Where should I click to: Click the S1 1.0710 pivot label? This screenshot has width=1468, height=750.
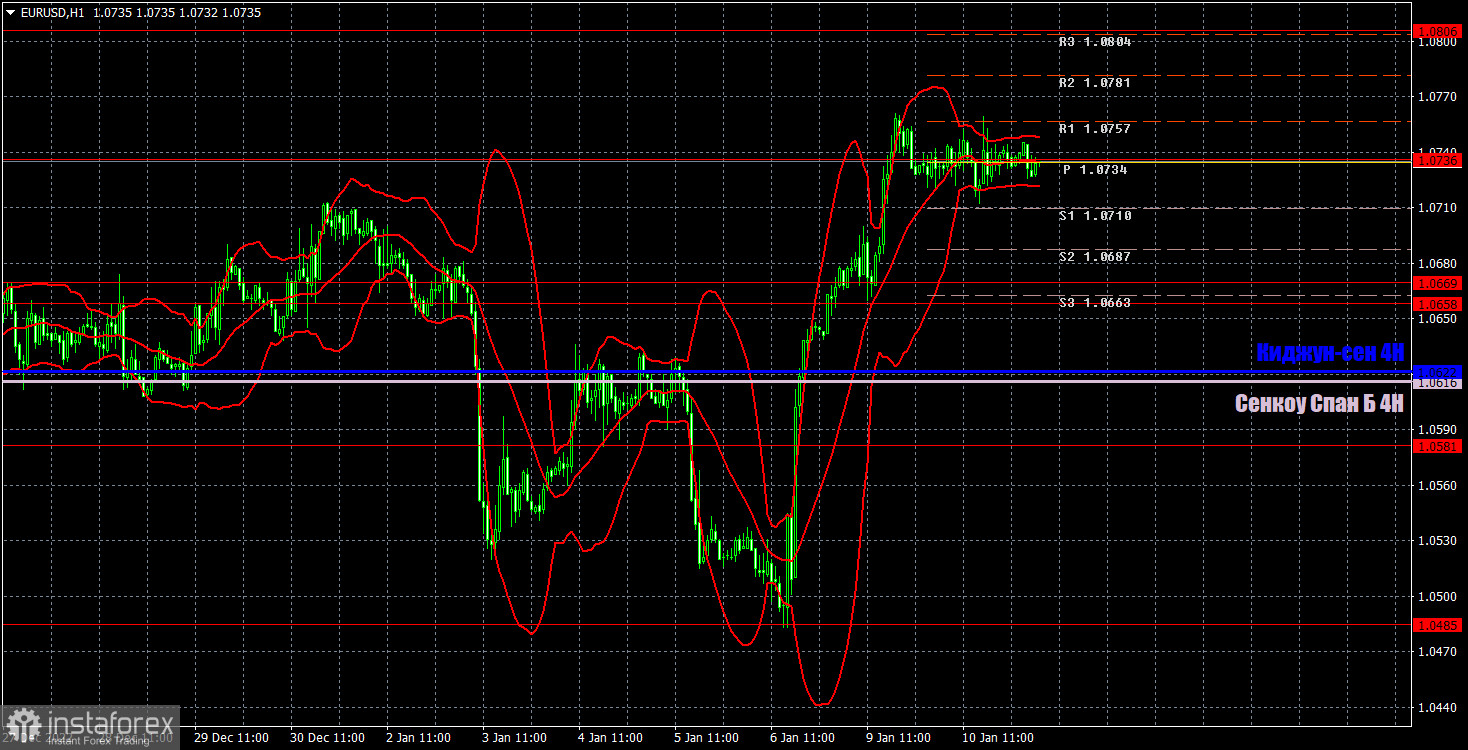1094,215
